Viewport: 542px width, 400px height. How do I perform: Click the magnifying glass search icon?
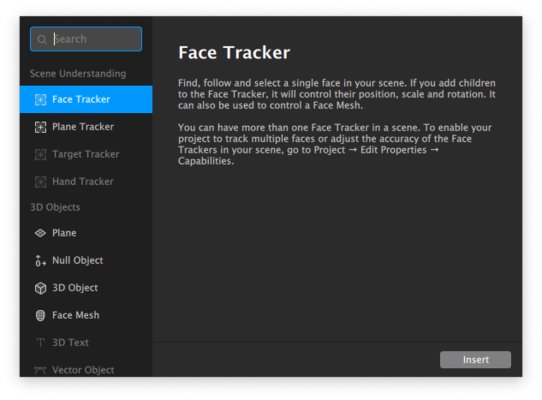pyautogui.click(x=42, y=39)
